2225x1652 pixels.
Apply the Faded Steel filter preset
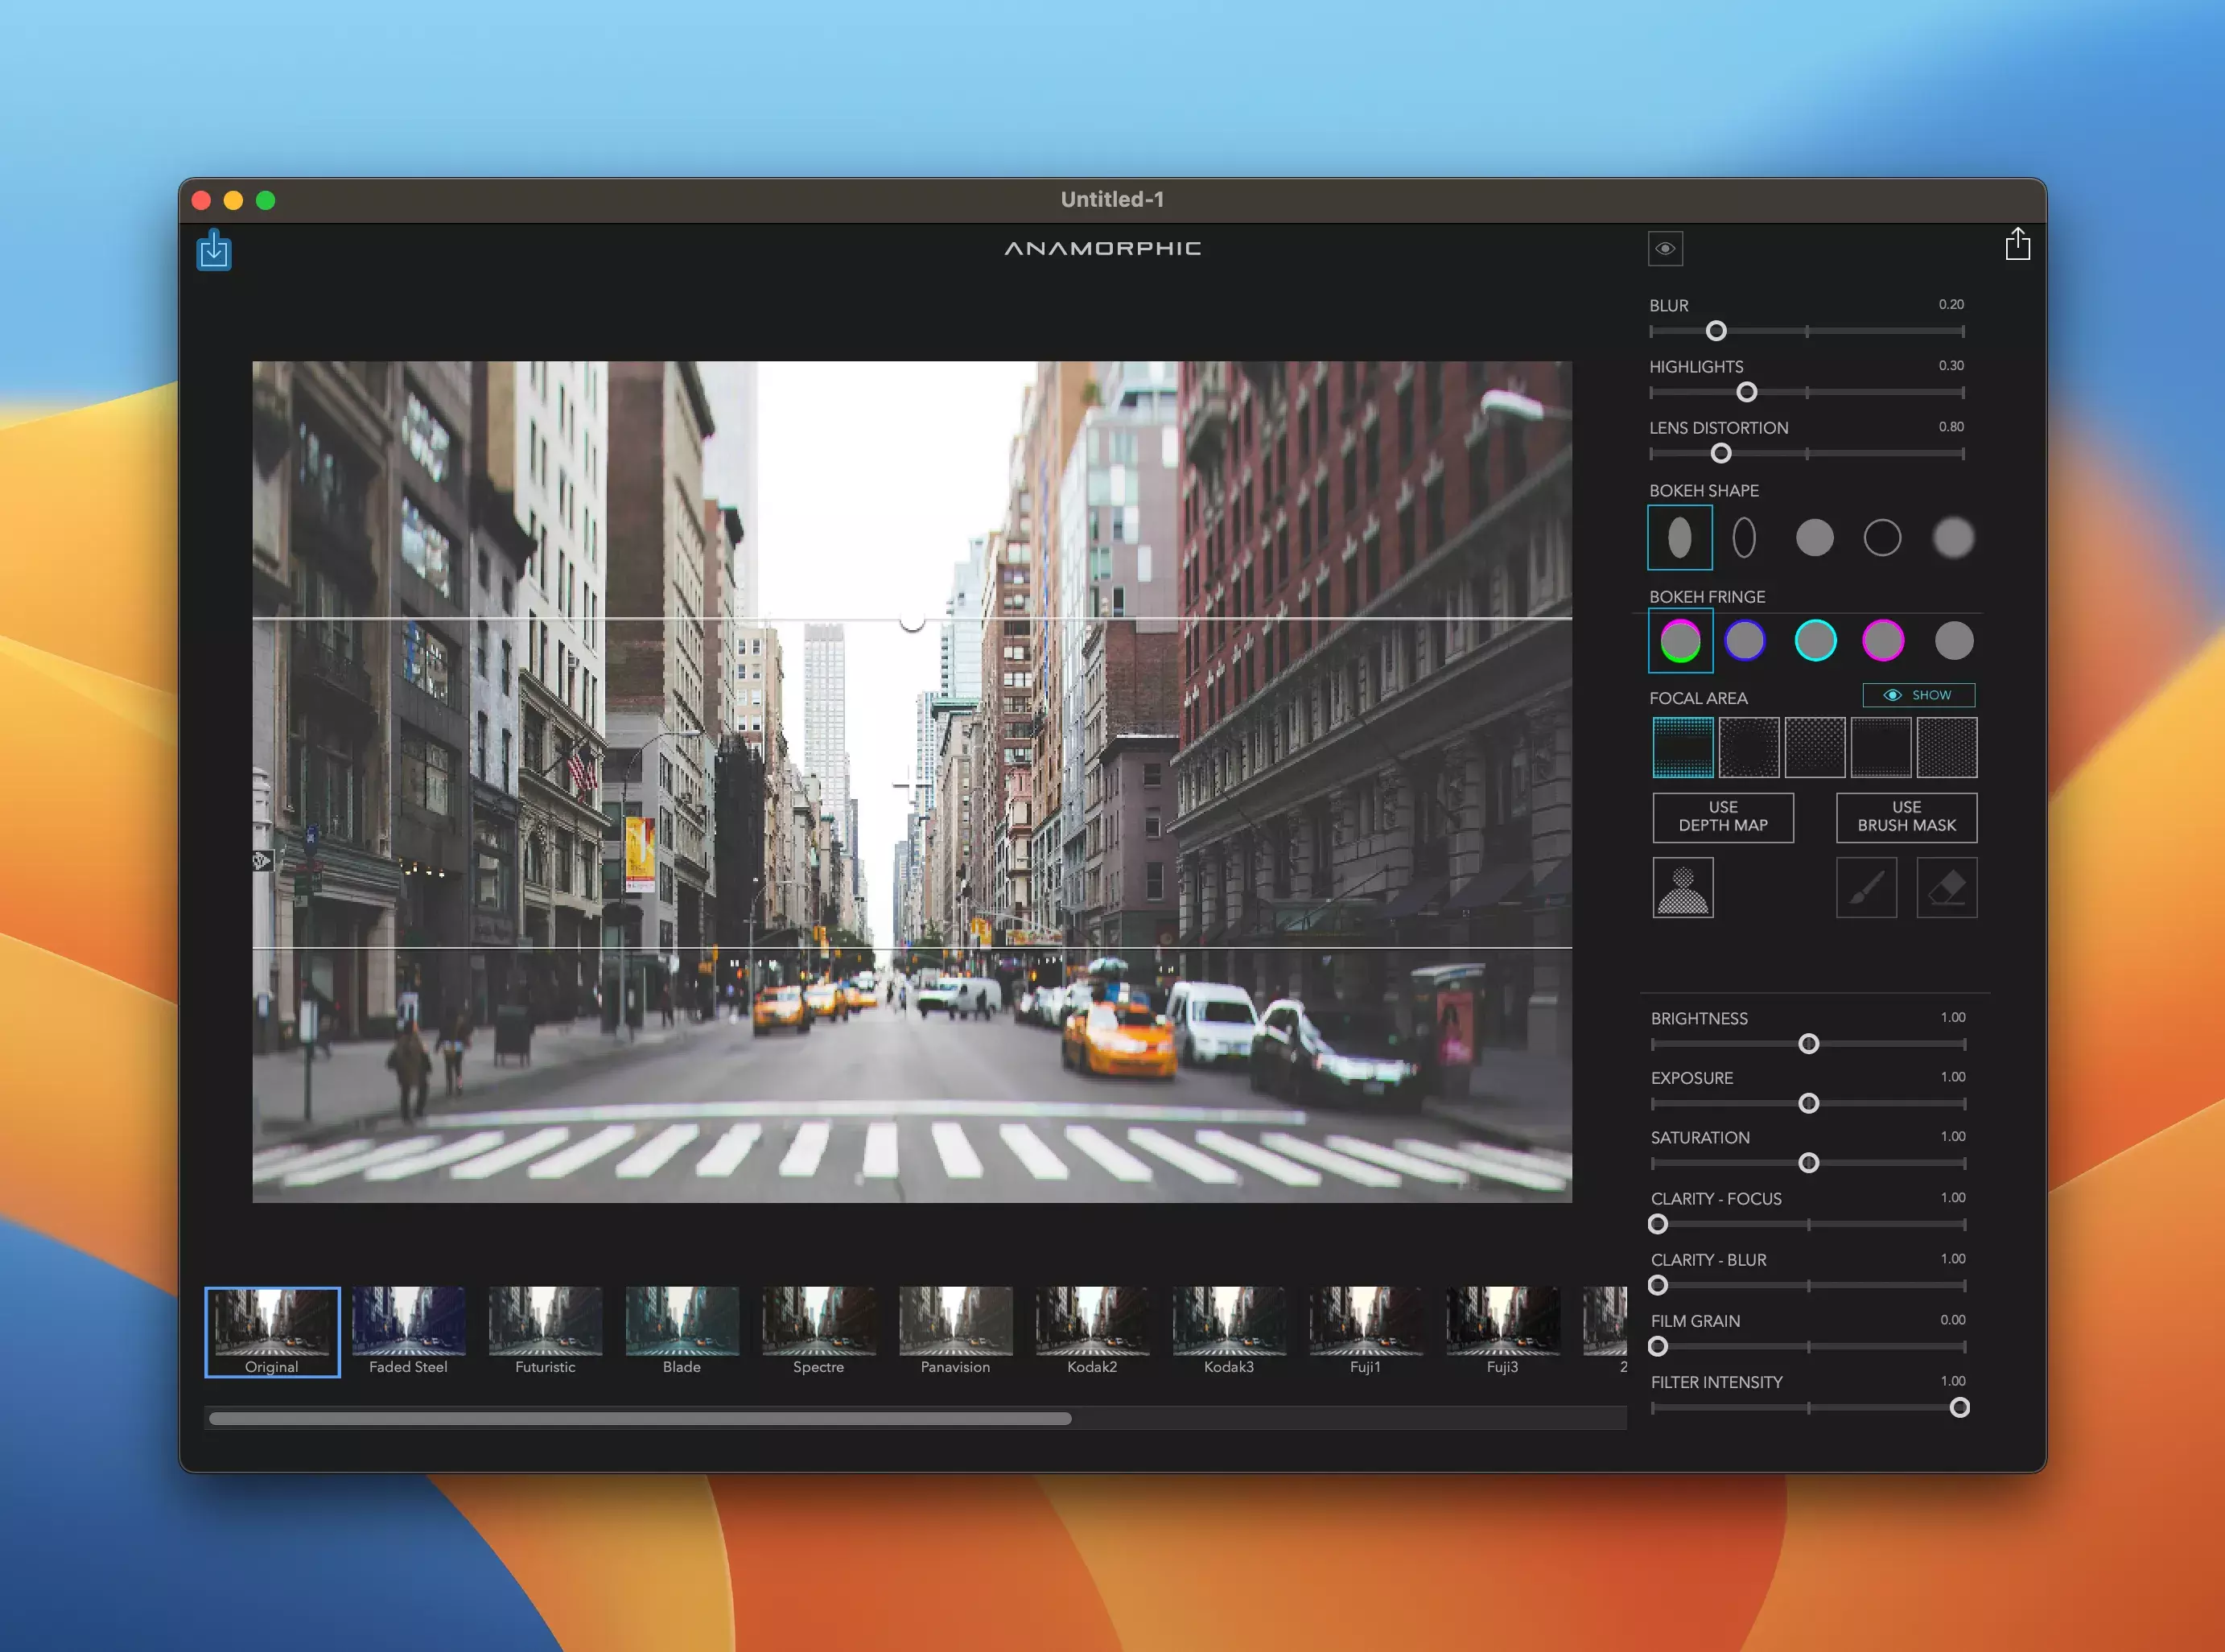pyautogui.click(x=408, y=1331)
